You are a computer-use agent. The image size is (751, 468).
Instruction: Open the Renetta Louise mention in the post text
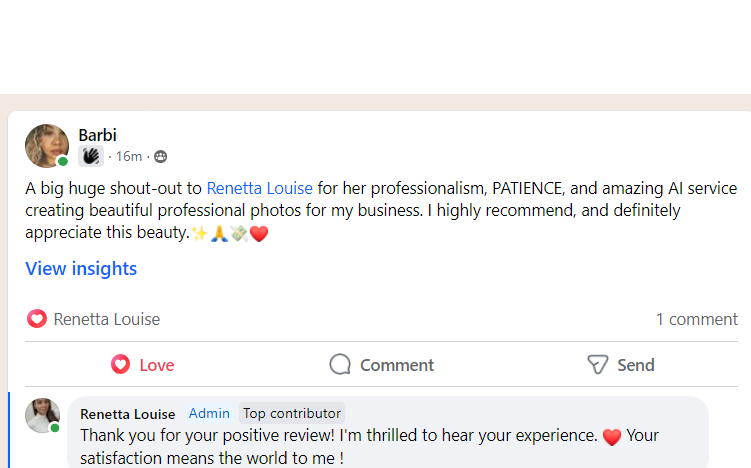[259, 188]
